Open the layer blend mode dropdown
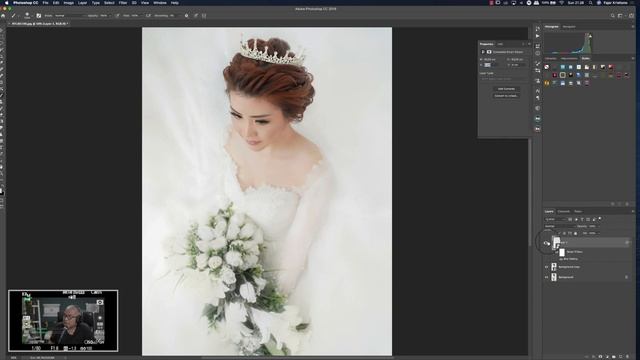The width and height of the screenshot is (640, 360). [x=560, y=226]
